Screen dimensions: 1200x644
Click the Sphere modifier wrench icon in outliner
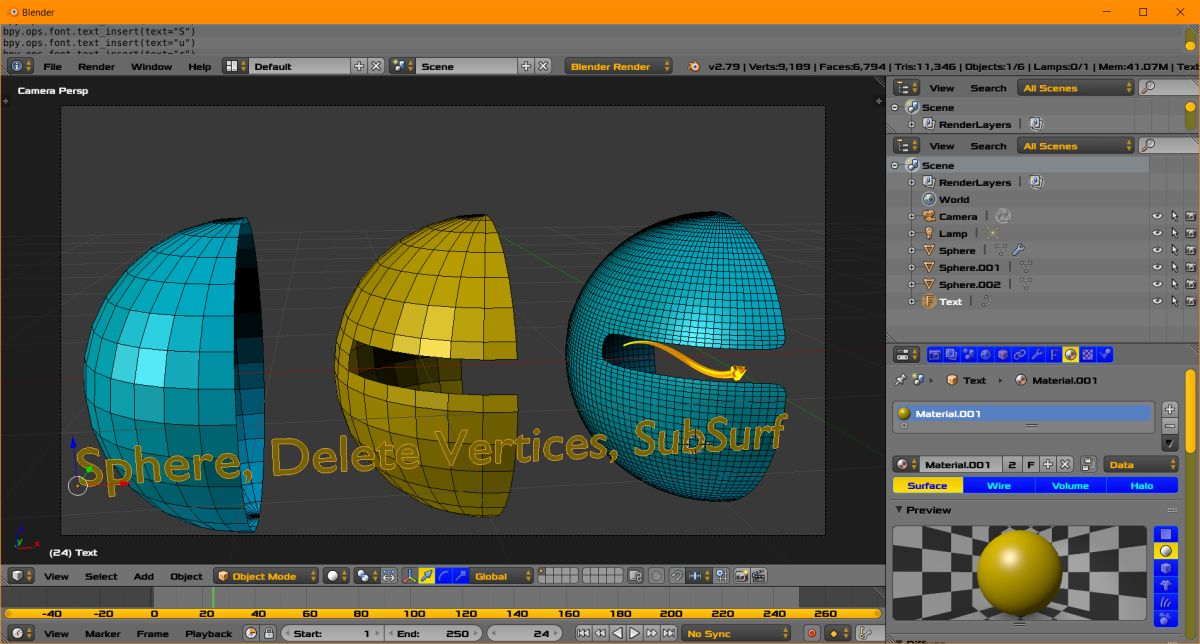(1018, 250)
